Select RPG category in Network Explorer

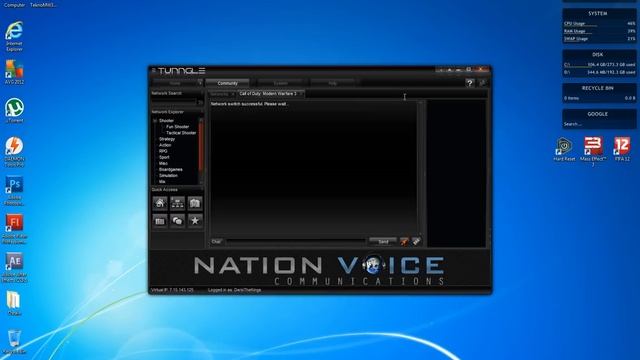163,151
